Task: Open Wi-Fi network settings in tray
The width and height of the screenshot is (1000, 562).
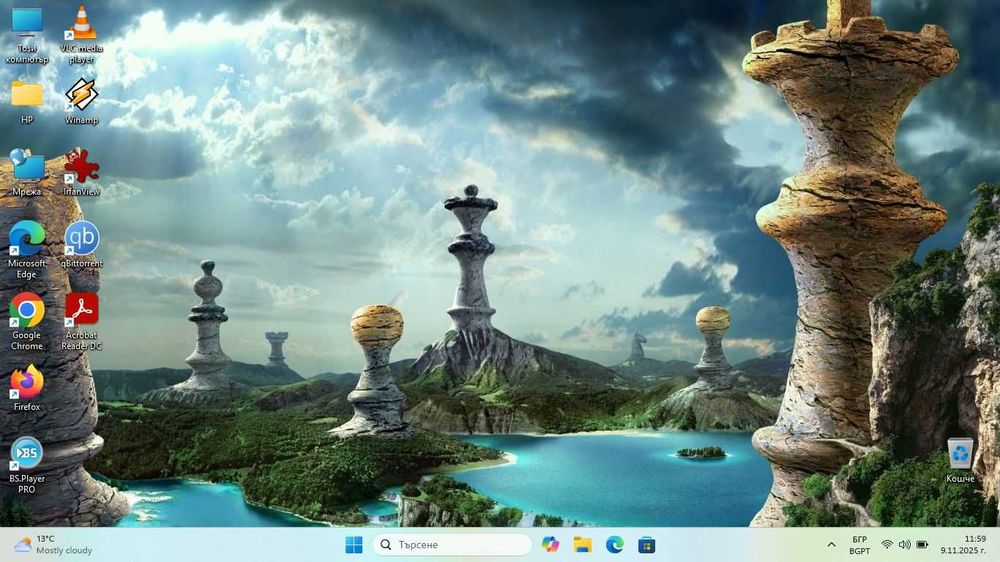Action: click(x=887, y=545)
